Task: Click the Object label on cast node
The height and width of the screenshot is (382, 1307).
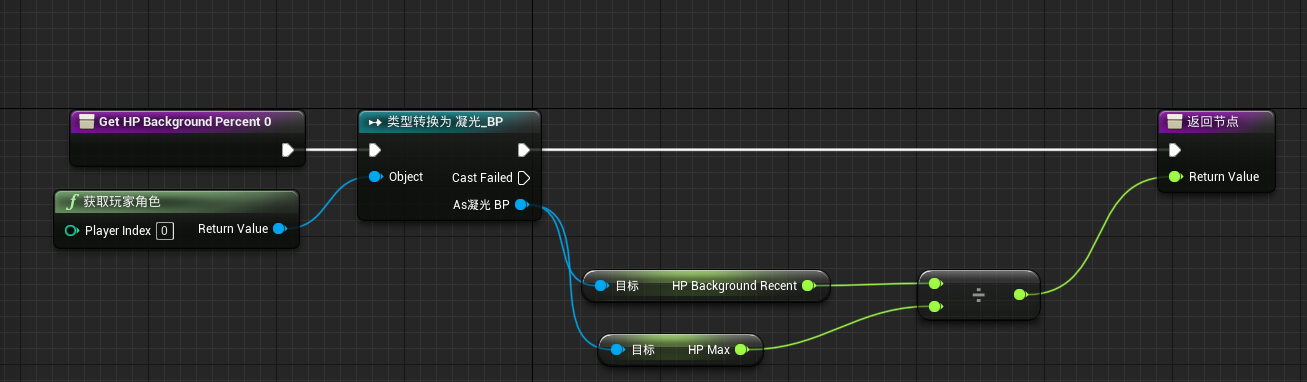Action: [406, 177]
